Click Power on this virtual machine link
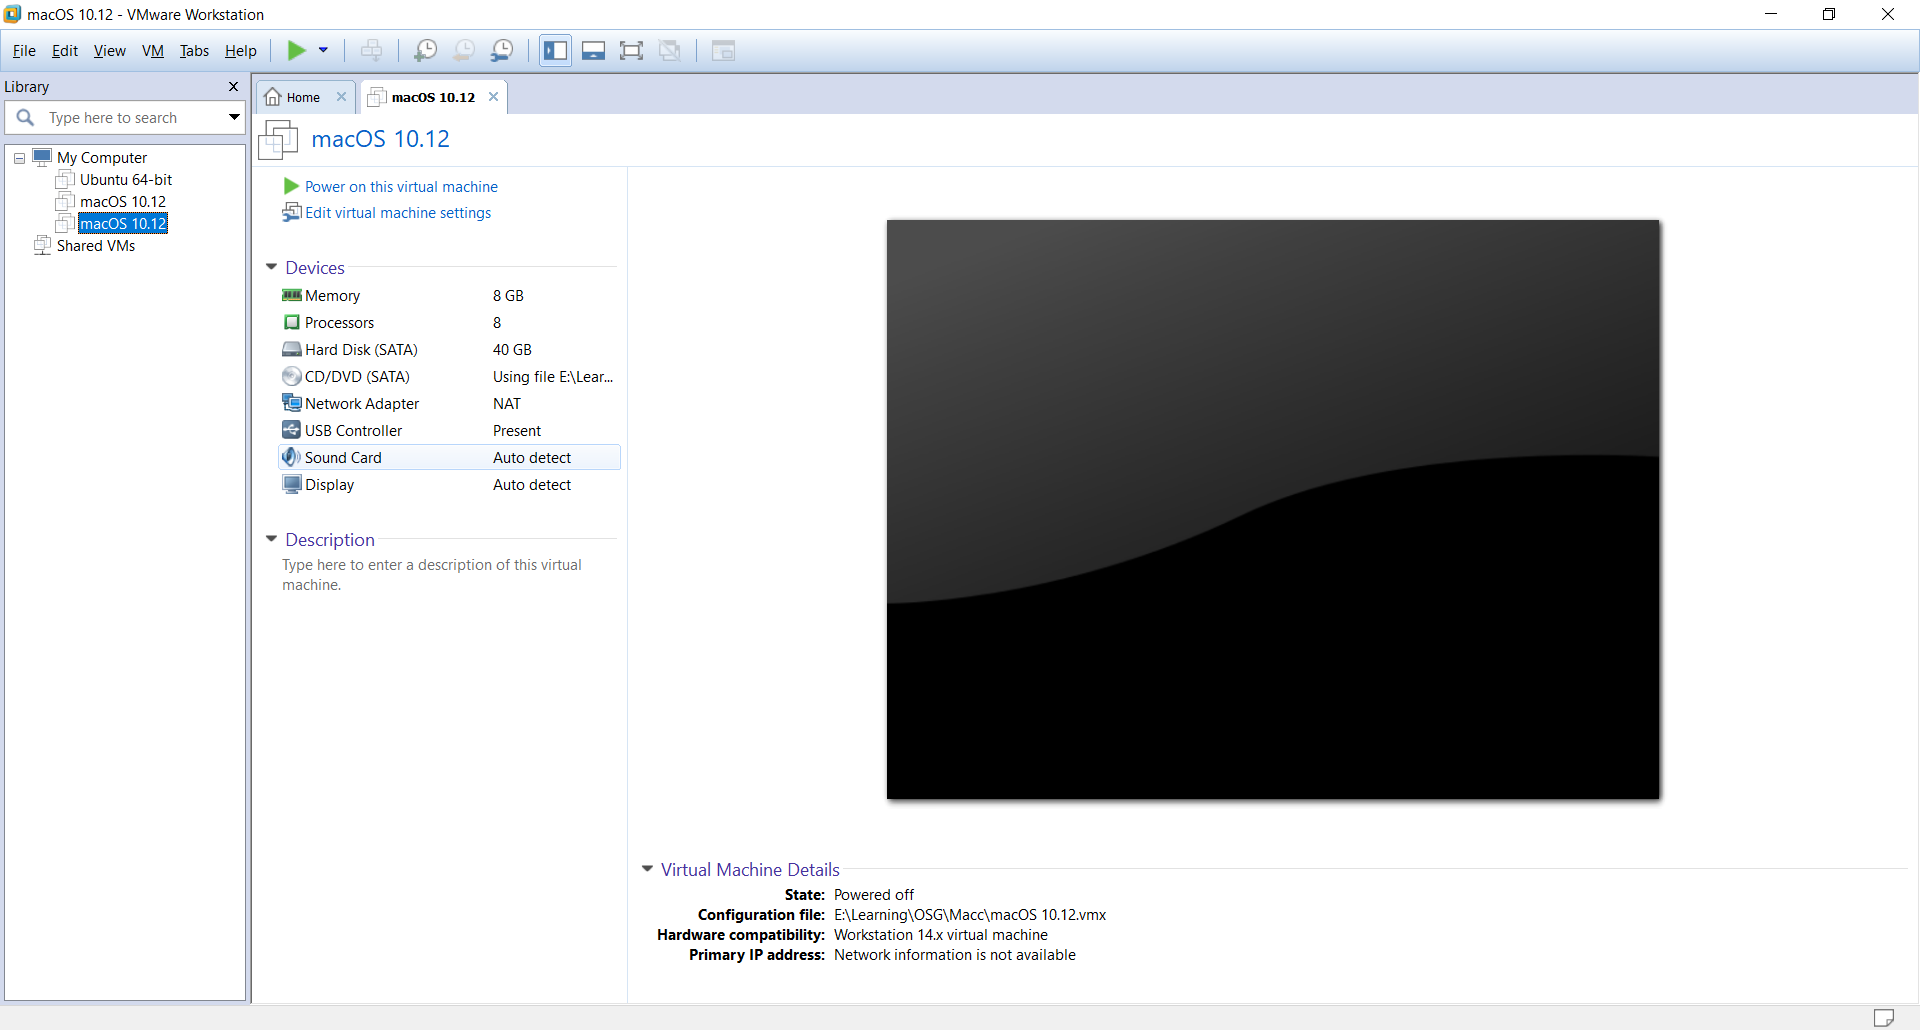This screenshot has width=1920, height=1030. (401, 187)
